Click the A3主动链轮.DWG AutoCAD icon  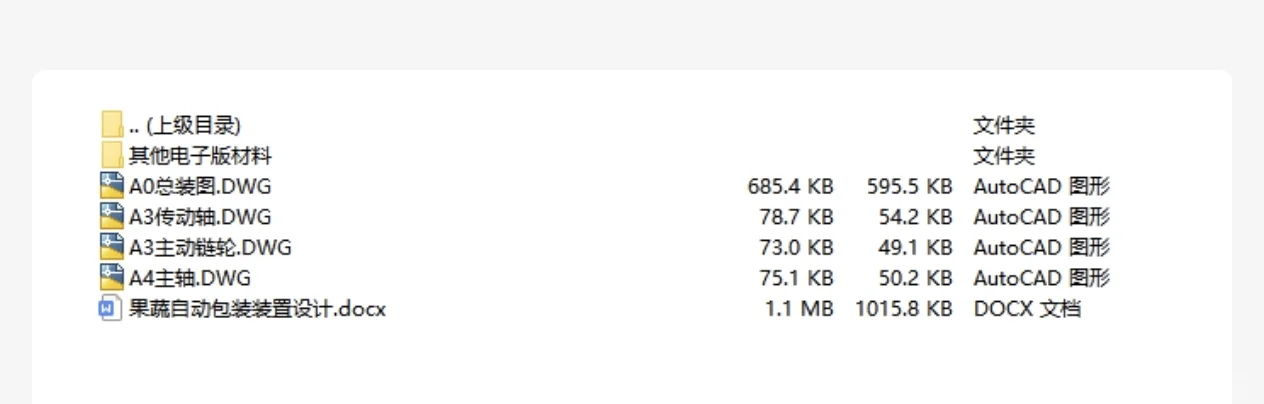tap(112, 247)
